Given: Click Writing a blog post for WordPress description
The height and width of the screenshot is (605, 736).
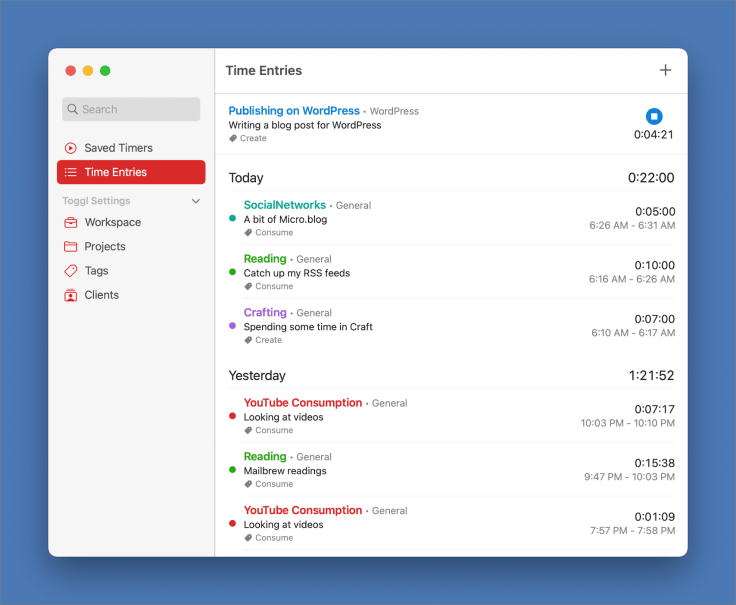Looking at the screenshot, I should [305, 125].
